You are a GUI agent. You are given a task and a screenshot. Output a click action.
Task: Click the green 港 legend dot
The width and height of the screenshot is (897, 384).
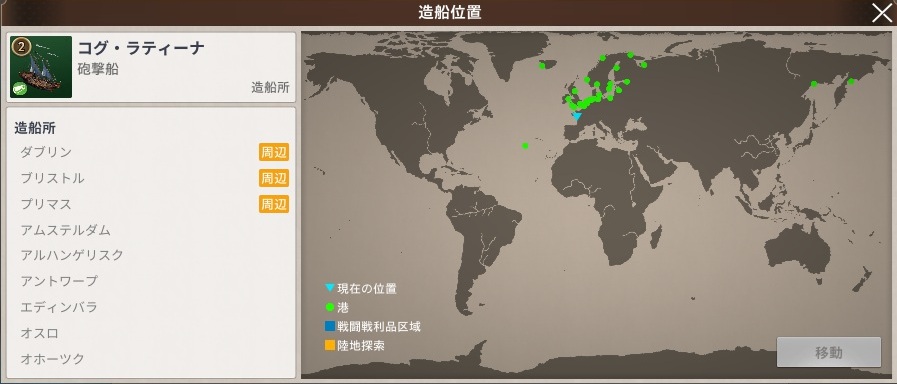[x=330, y=307]
